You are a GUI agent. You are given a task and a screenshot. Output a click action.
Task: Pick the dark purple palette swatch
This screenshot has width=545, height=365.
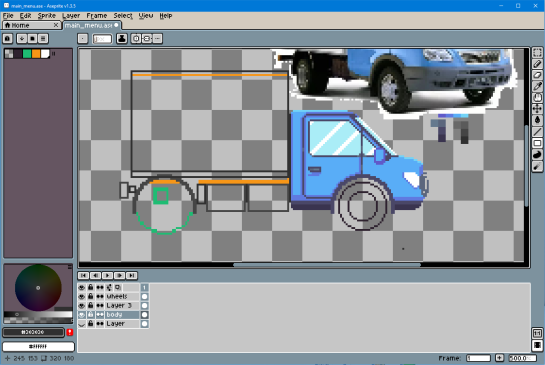point(18,54)
